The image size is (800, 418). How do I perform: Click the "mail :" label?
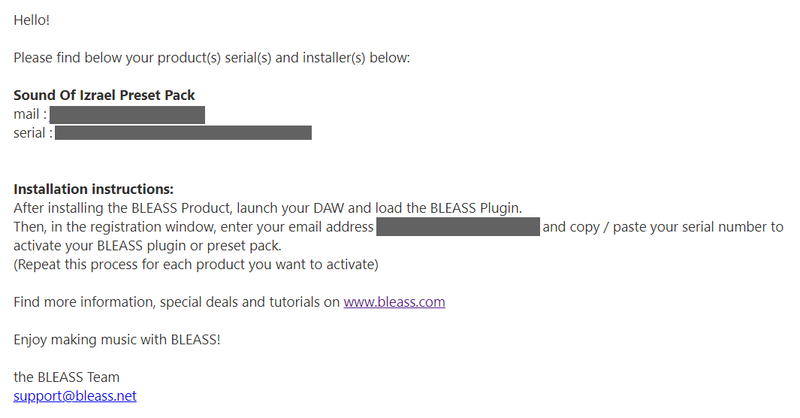point(30,114)
